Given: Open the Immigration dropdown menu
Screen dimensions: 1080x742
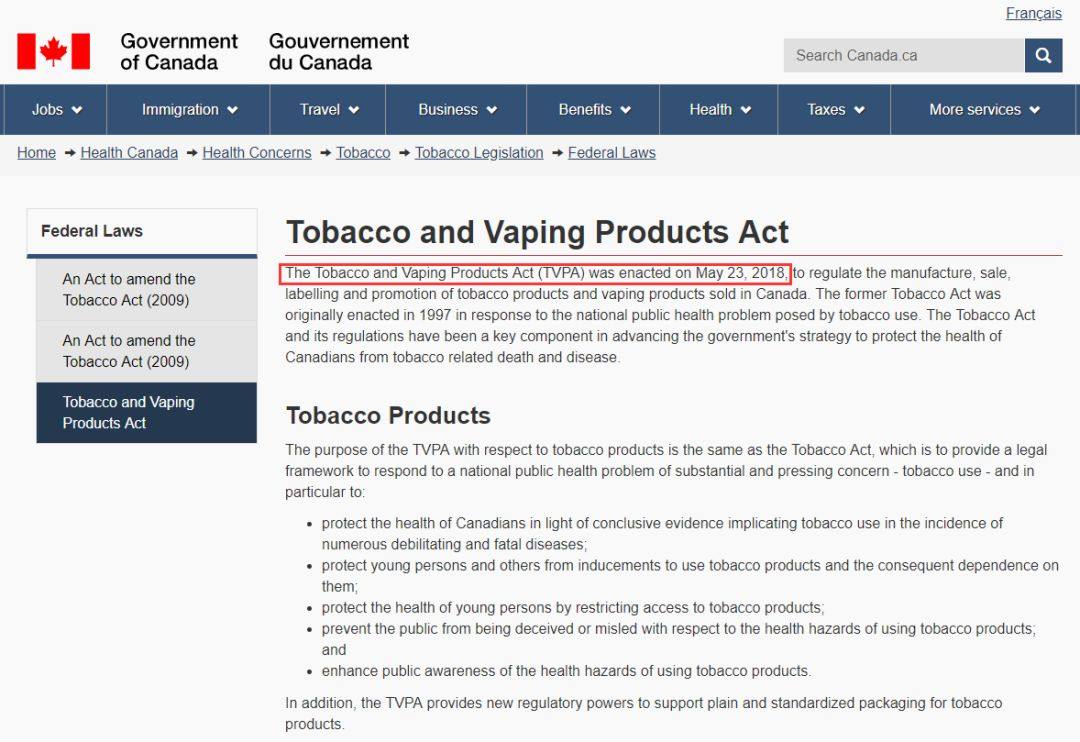Looking at the screenshot, I should tap(189, 110).
